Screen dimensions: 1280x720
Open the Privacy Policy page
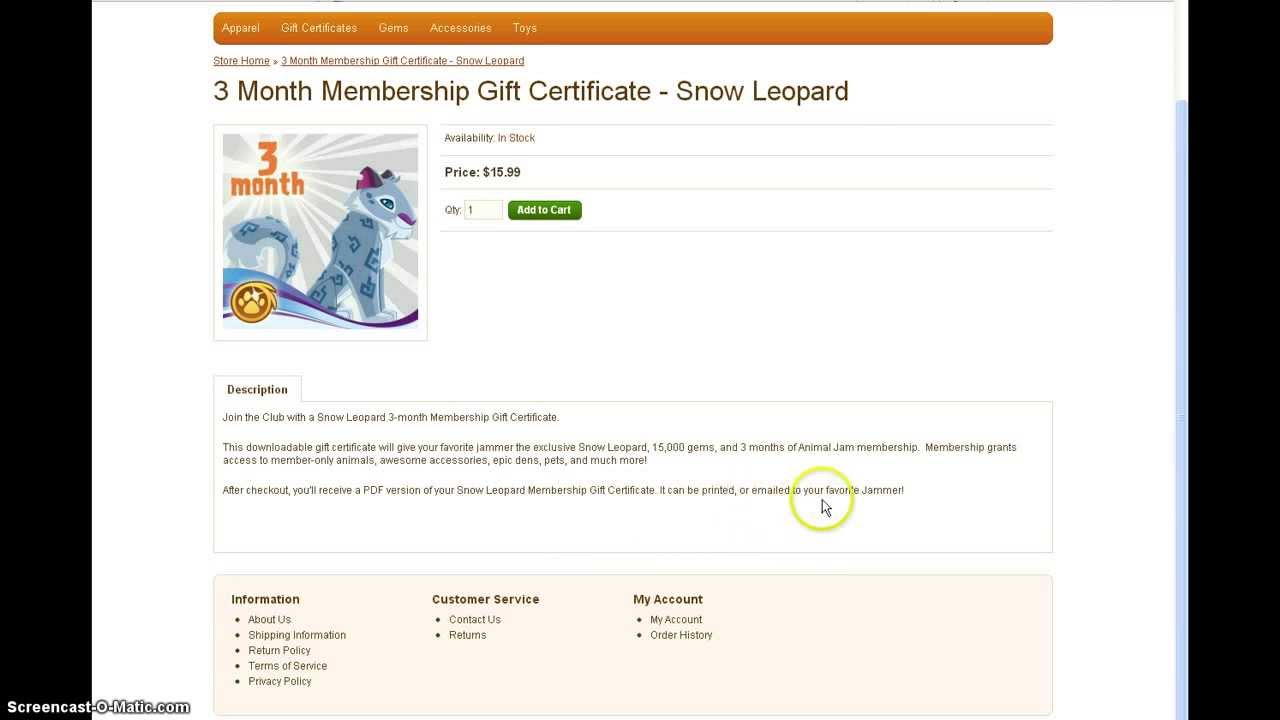point(280,682)
